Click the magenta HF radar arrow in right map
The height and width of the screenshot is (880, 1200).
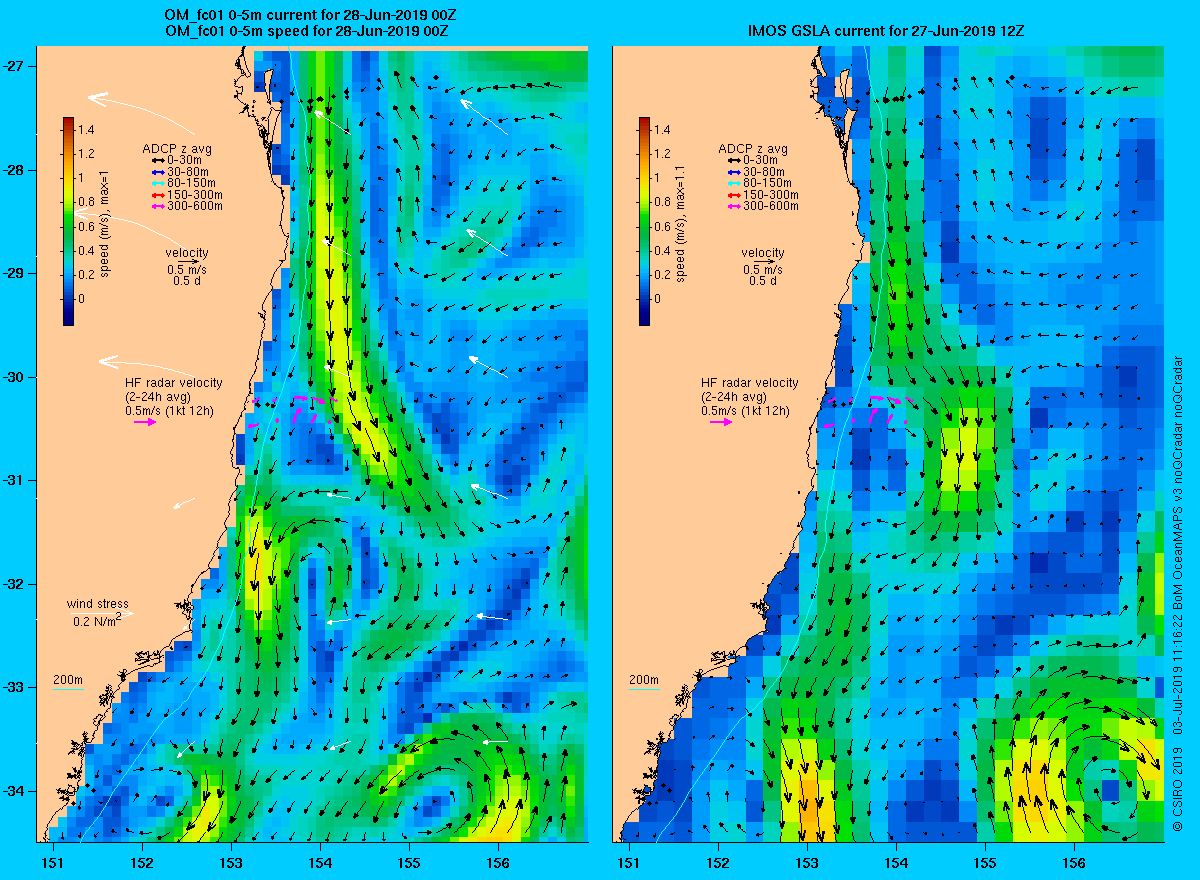[x=721, y=422]
